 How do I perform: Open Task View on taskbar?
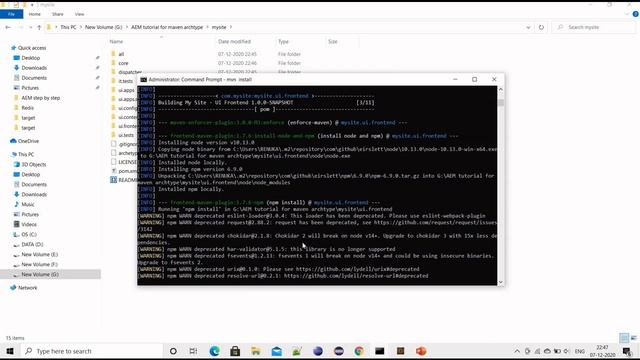click(x=193, y=351)
